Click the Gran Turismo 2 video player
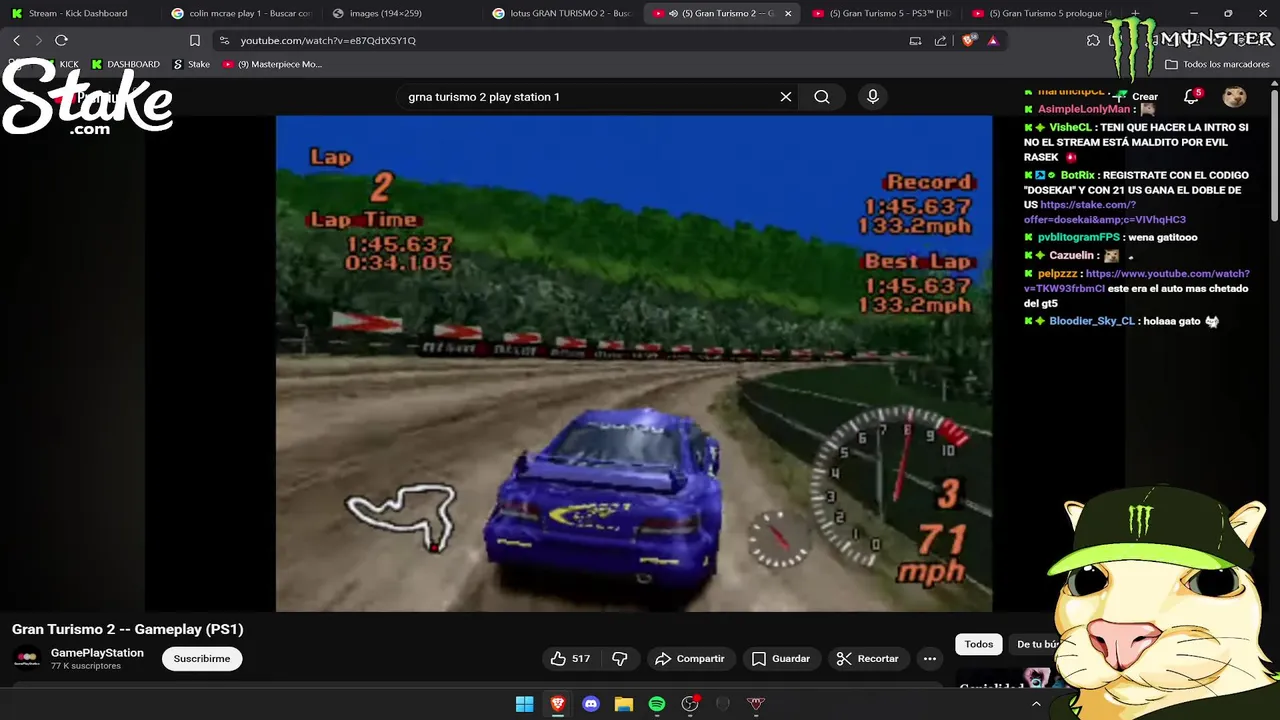The width and height of the screenshot is (1280, 720). (634, 363)
